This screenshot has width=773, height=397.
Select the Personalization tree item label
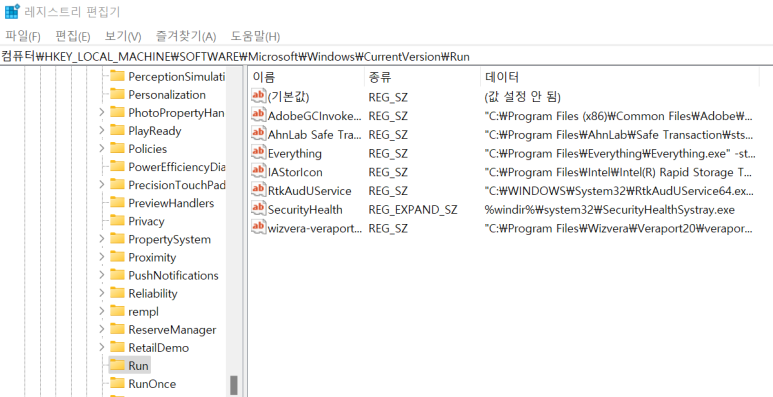167,95
